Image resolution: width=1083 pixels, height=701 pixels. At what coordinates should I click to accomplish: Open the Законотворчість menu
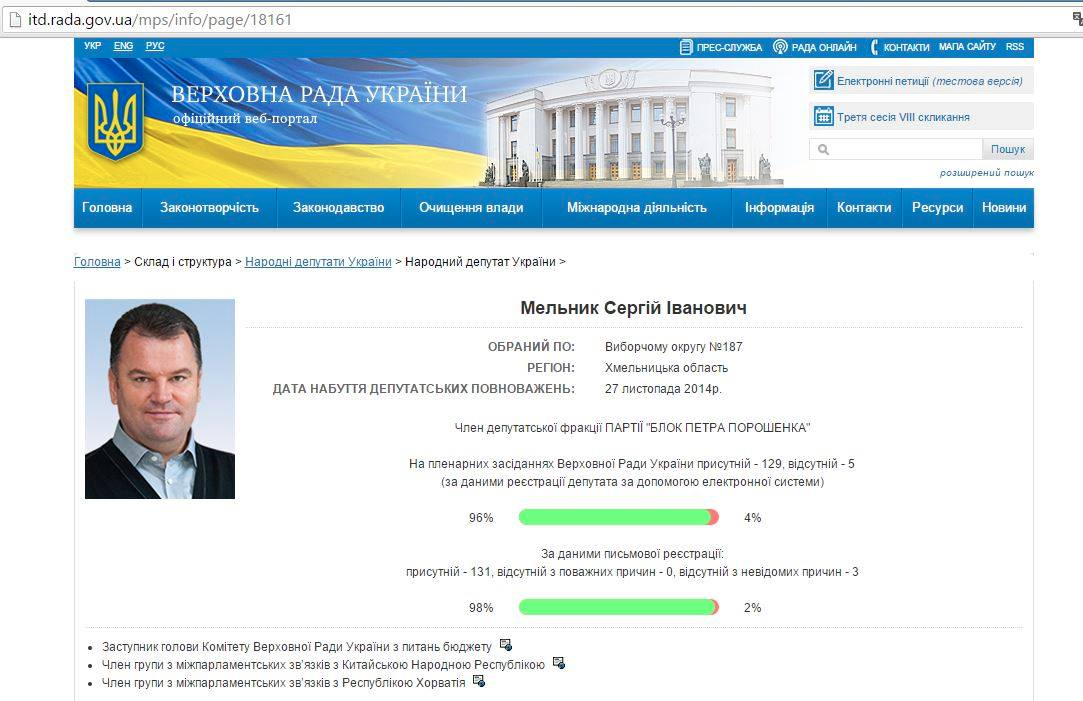(209, 208)
